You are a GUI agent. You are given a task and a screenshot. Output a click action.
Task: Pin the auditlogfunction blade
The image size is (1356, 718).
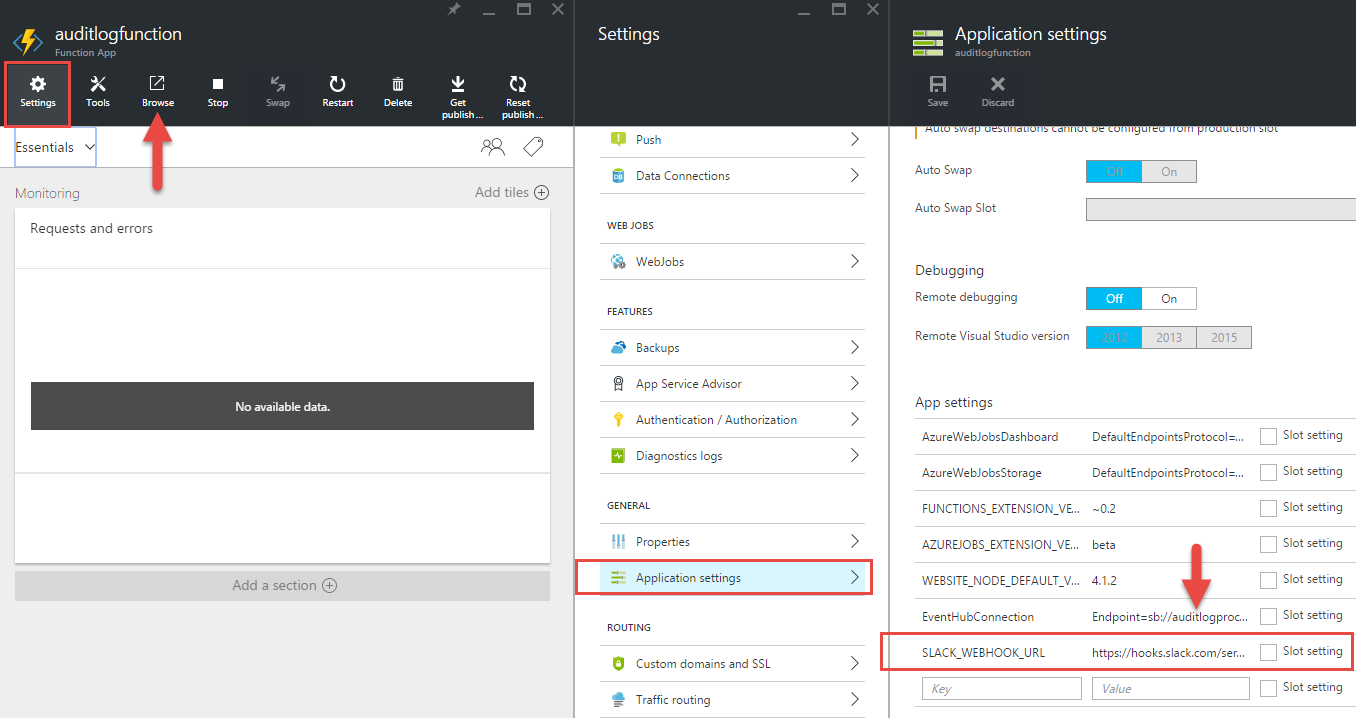[454, 9]
